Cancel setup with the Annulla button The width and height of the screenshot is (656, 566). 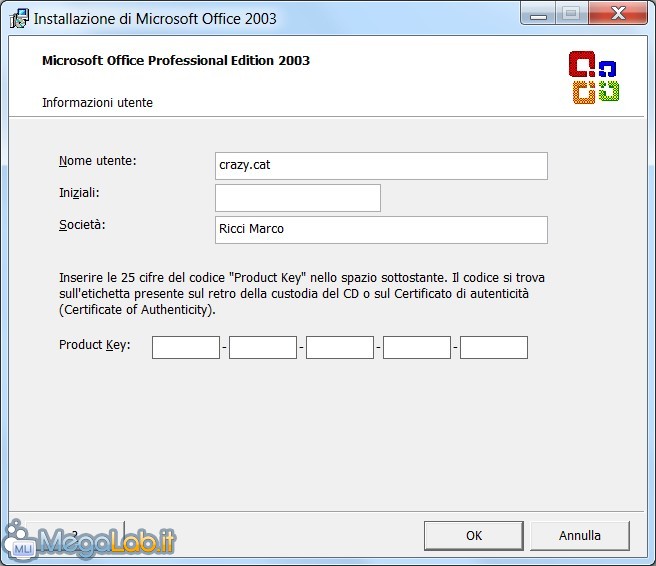click(x=580, y=535)
